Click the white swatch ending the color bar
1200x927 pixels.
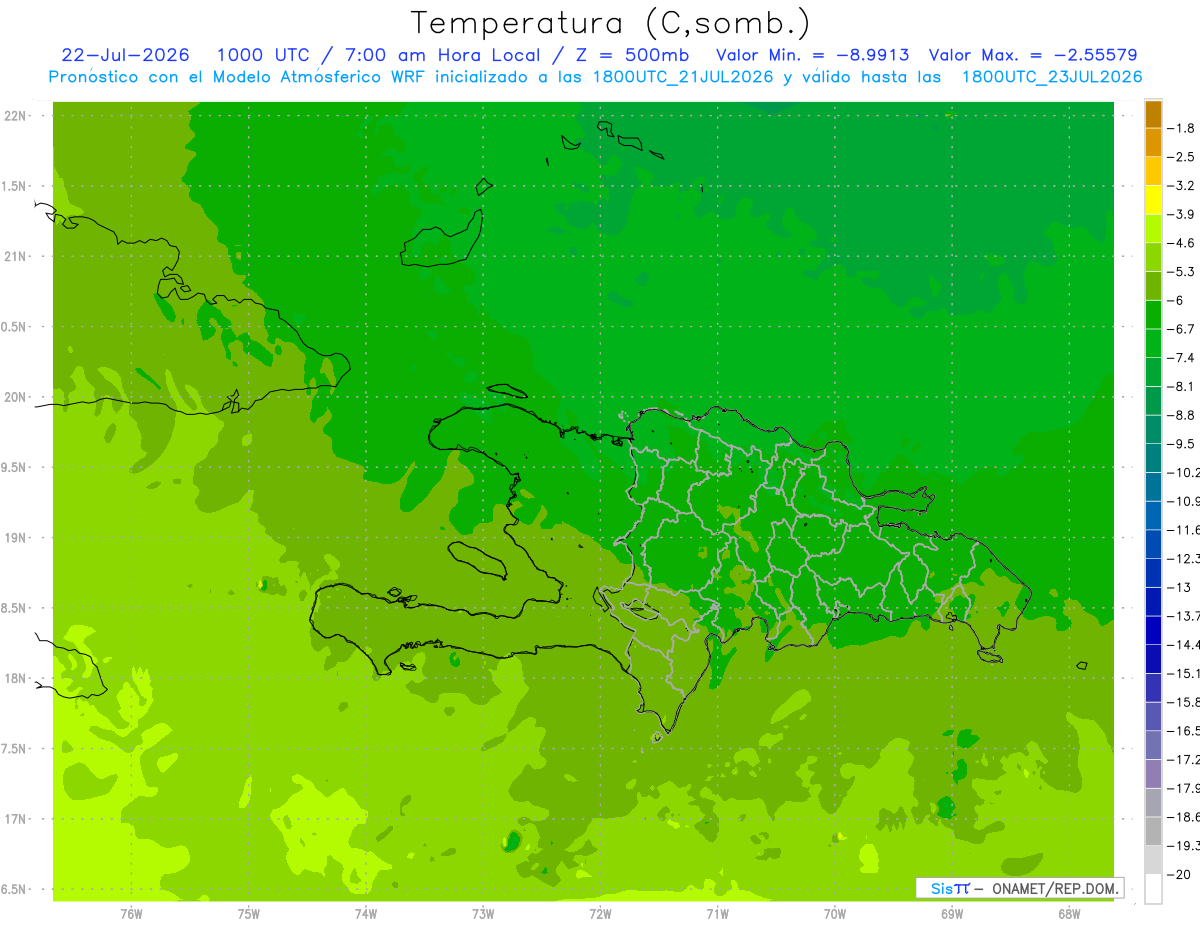[1153, 889]
